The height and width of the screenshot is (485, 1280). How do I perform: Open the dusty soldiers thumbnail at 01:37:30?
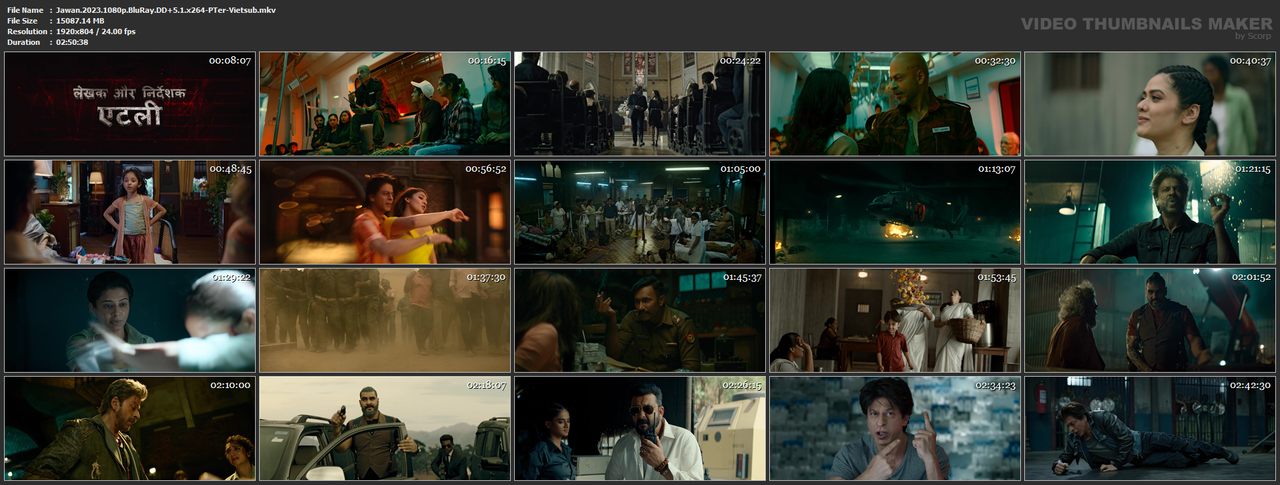pos(385,320)
